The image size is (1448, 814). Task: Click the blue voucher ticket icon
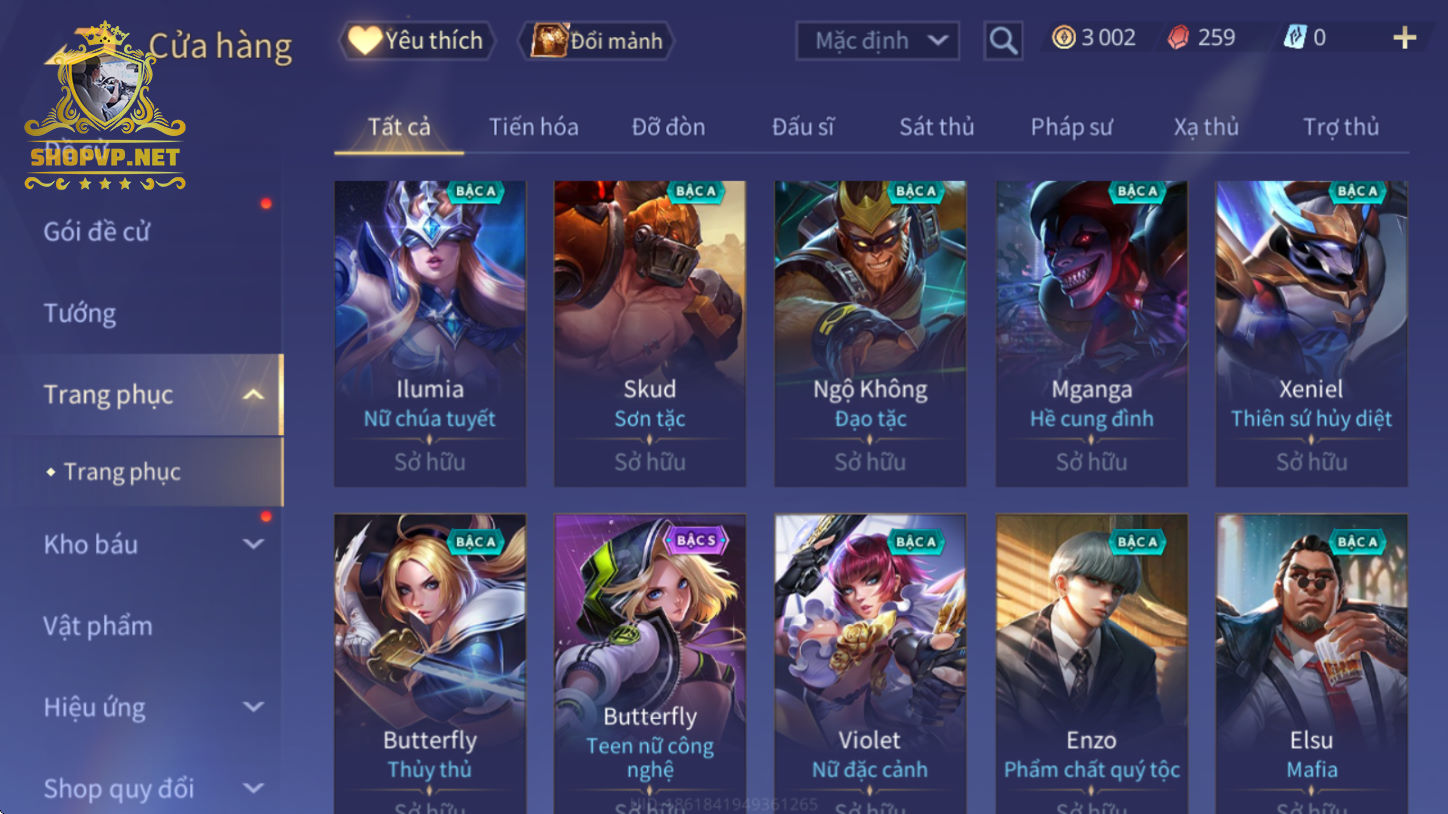1295,38
